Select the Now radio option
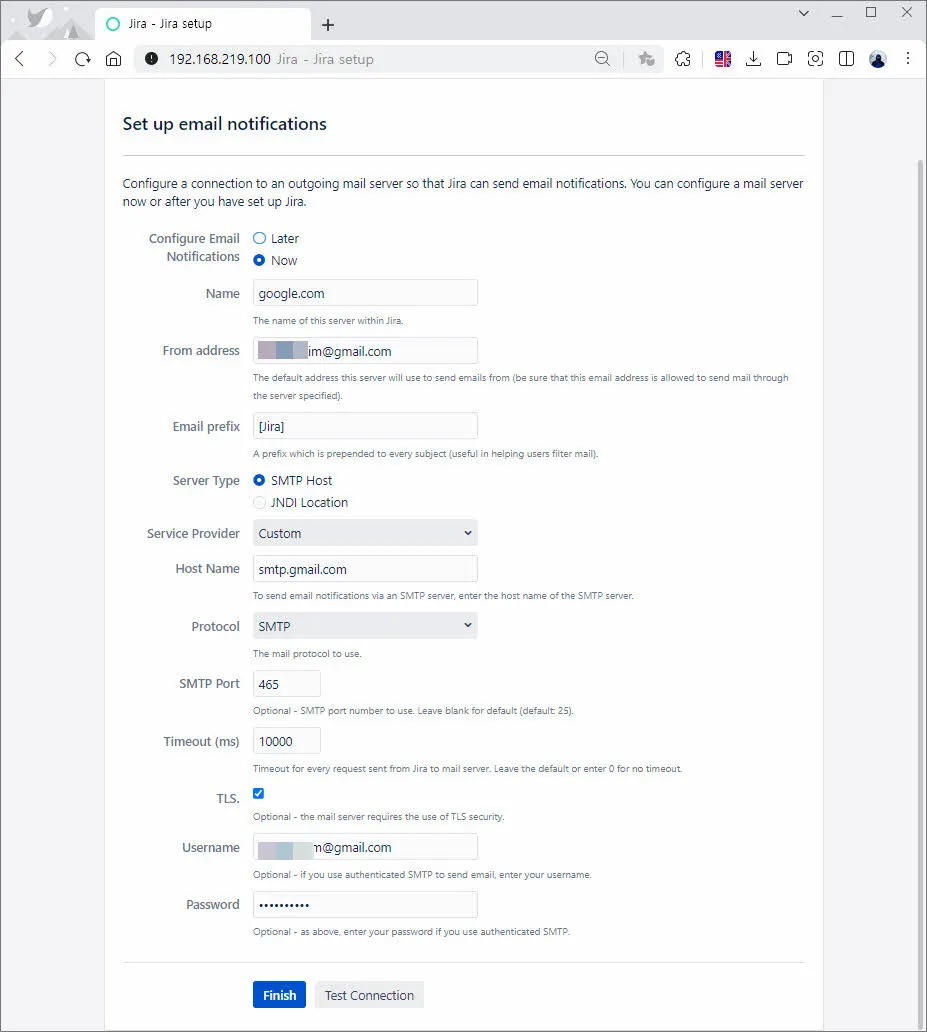 pos(260,260)
